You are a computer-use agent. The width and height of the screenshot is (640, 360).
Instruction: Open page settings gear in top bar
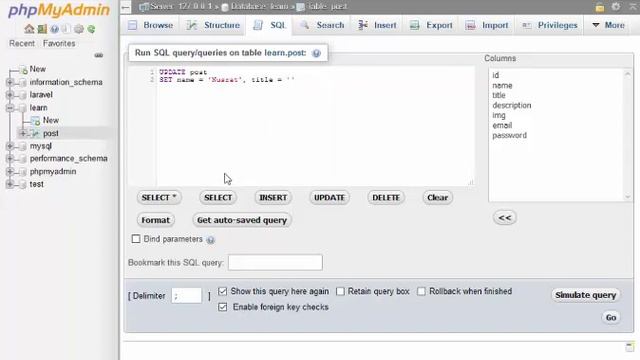pyautogui.click(x=616, y=7)
